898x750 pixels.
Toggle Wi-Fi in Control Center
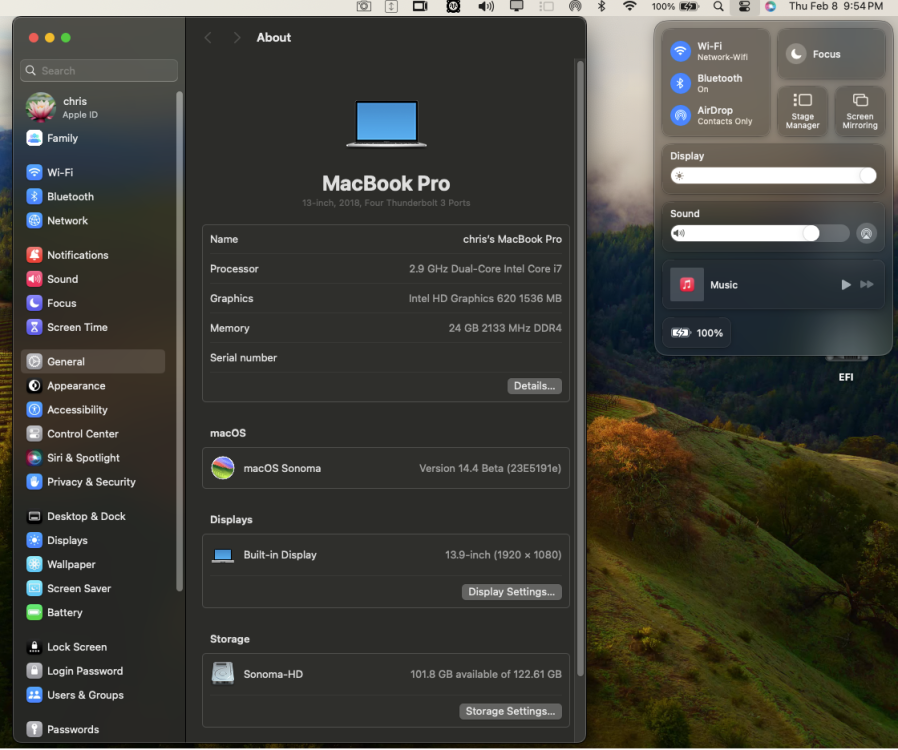pos(680,51)
